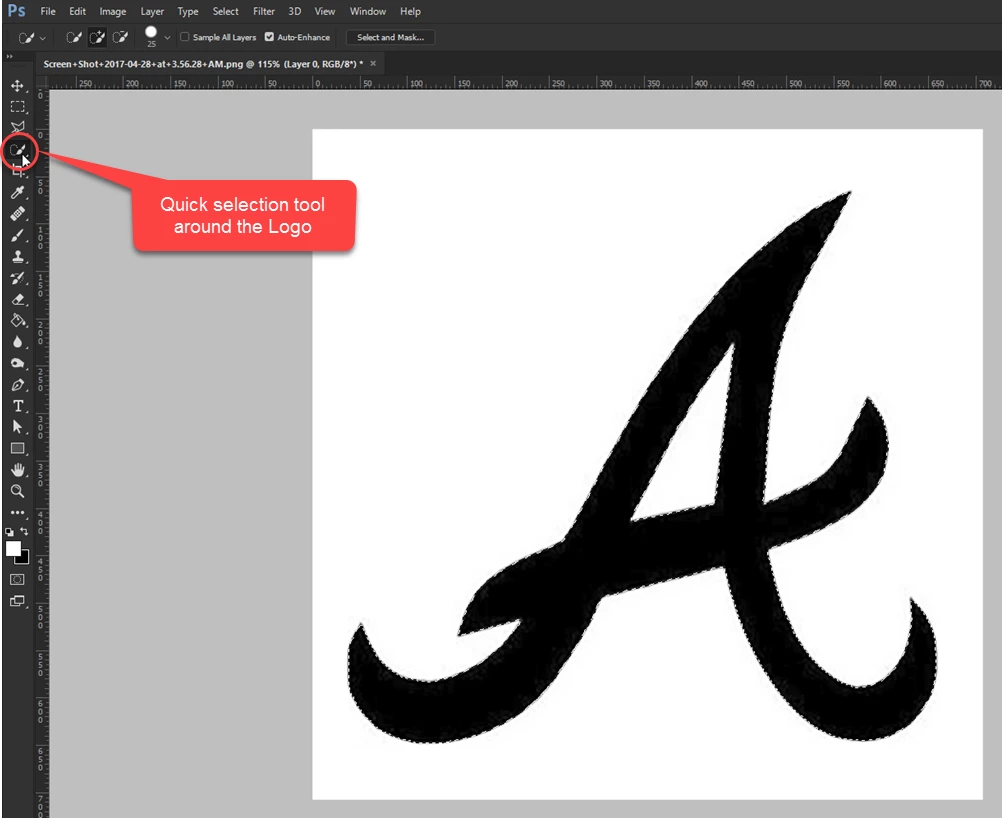
Task: Open the File menu
Action: pyautogui.click(x=48, y=12)
